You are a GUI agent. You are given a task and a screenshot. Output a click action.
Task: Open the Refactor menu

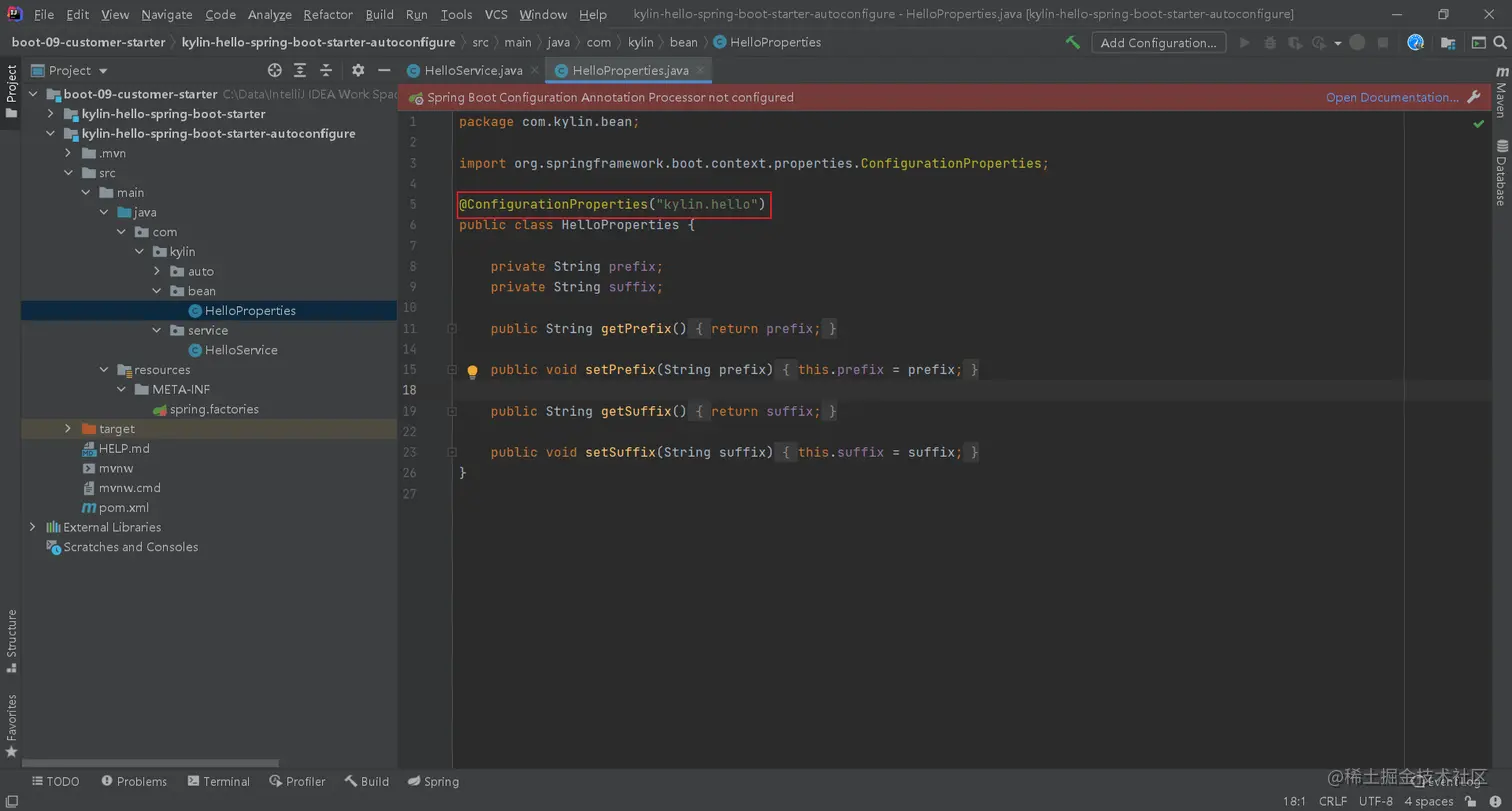click(x=328, y=14)
